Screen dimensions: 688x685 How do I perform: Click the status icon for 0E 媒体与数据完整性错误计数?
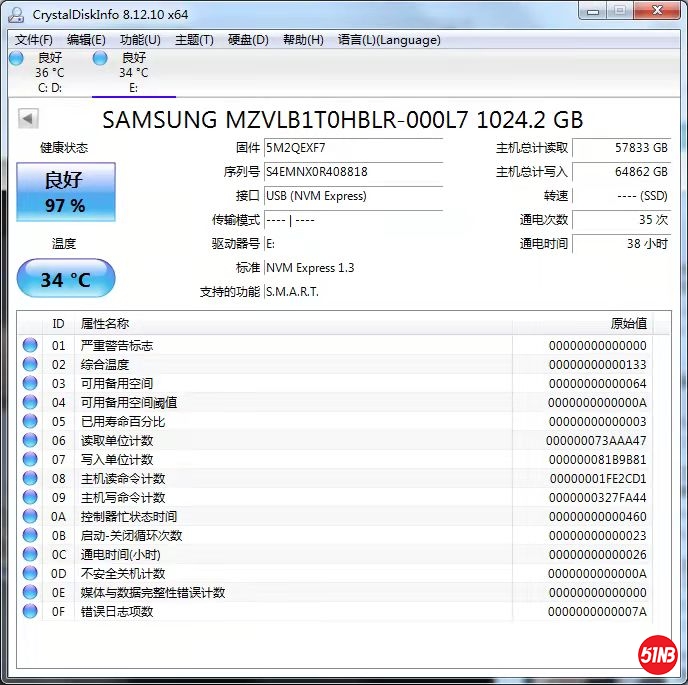click(30, 592)
